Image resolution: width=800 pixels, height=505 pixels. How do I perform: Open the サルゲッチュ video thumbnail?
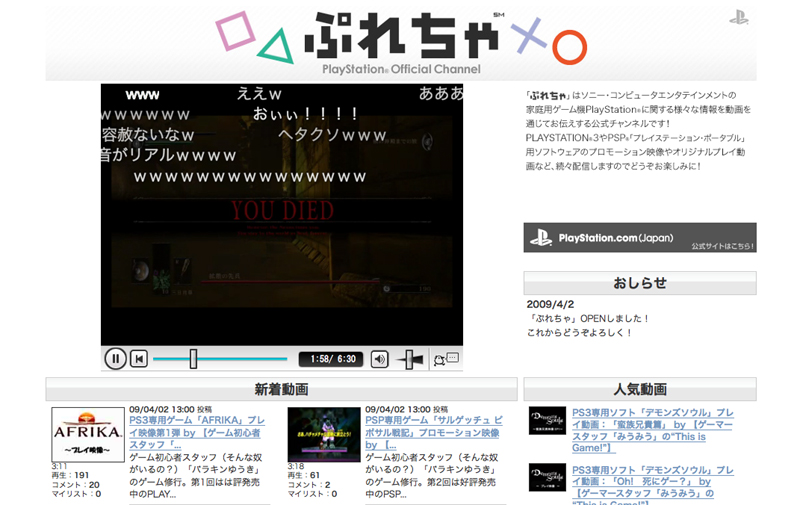(324, 435)
